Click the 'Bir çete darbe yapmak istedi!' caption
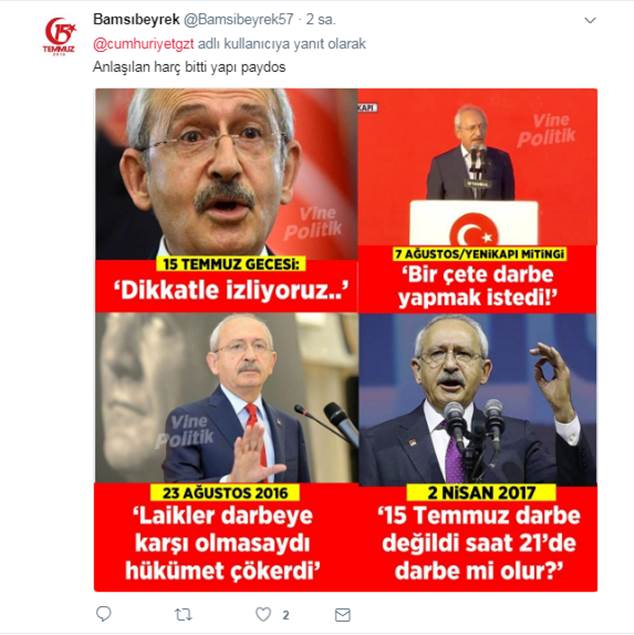 (x=478, y=286)
